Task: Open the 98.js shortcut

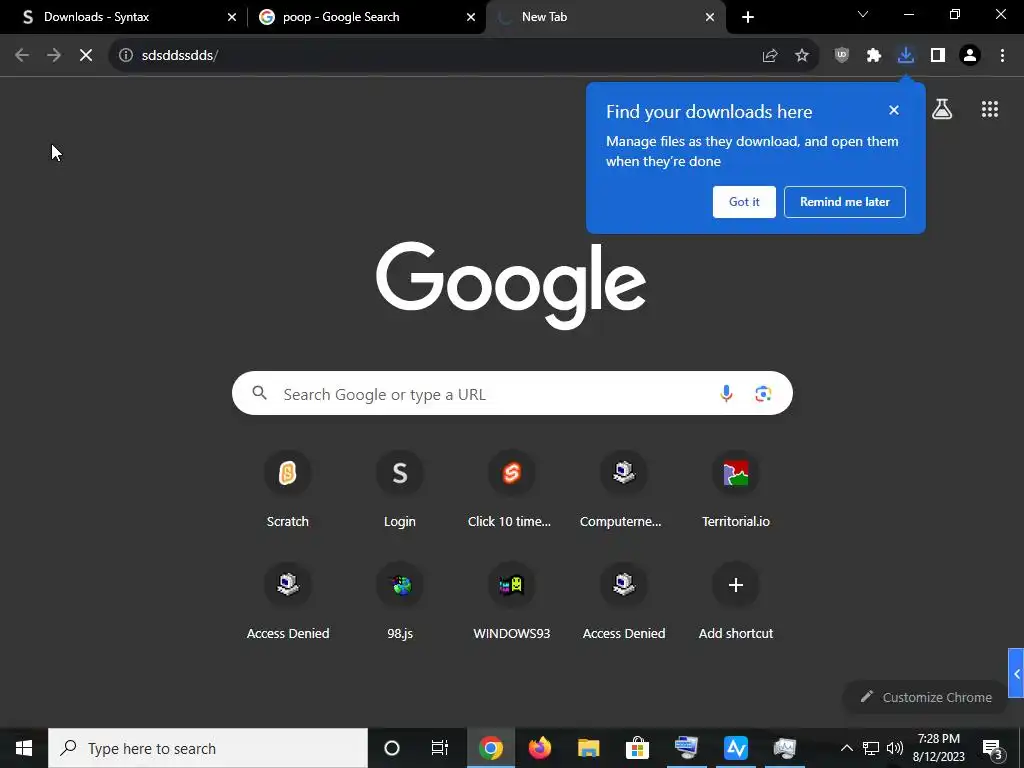Action: point(400,601)
